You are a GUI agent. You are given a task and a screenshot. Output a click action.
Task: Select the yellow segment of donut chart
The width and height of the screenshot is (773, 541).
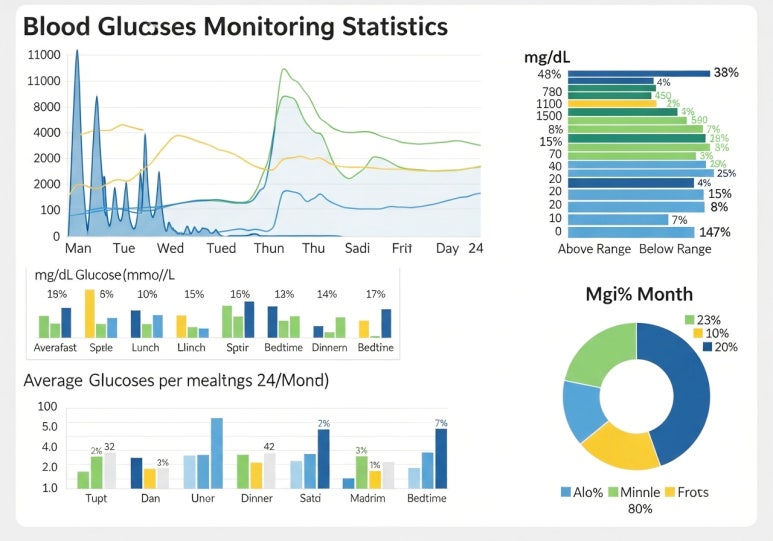coord(618,444)
